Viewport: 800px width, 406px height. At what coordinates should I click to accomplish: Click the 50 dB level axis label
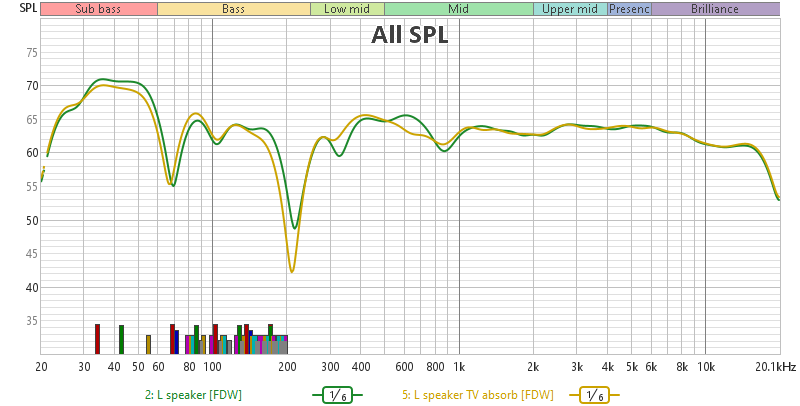pos(32,220)
